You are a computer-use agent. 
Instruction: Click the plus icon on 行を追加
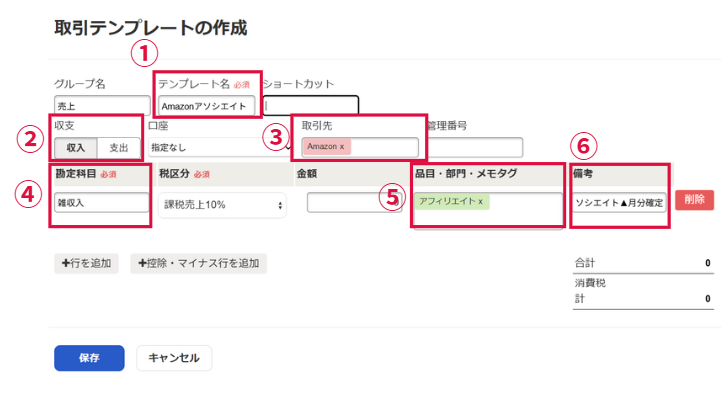[x=66, y=263]
